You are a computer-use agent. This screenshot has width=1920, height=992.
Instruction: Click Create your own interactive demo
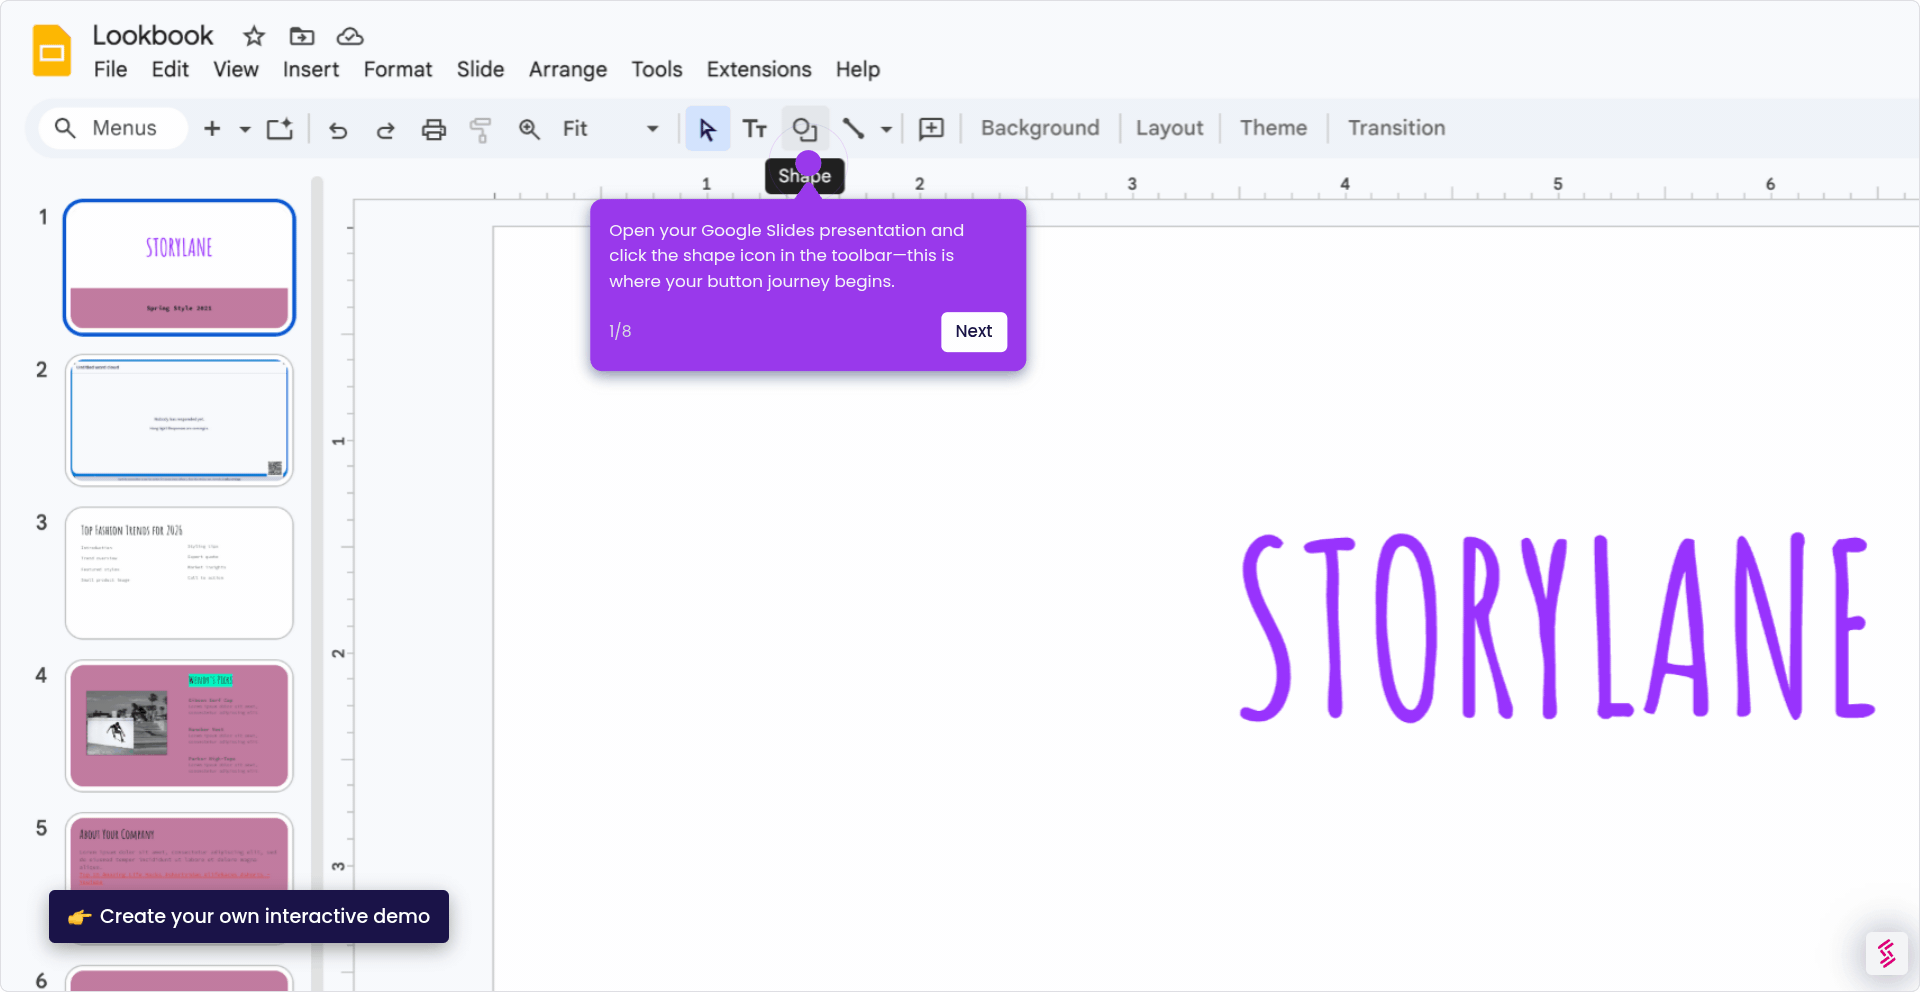249,916
